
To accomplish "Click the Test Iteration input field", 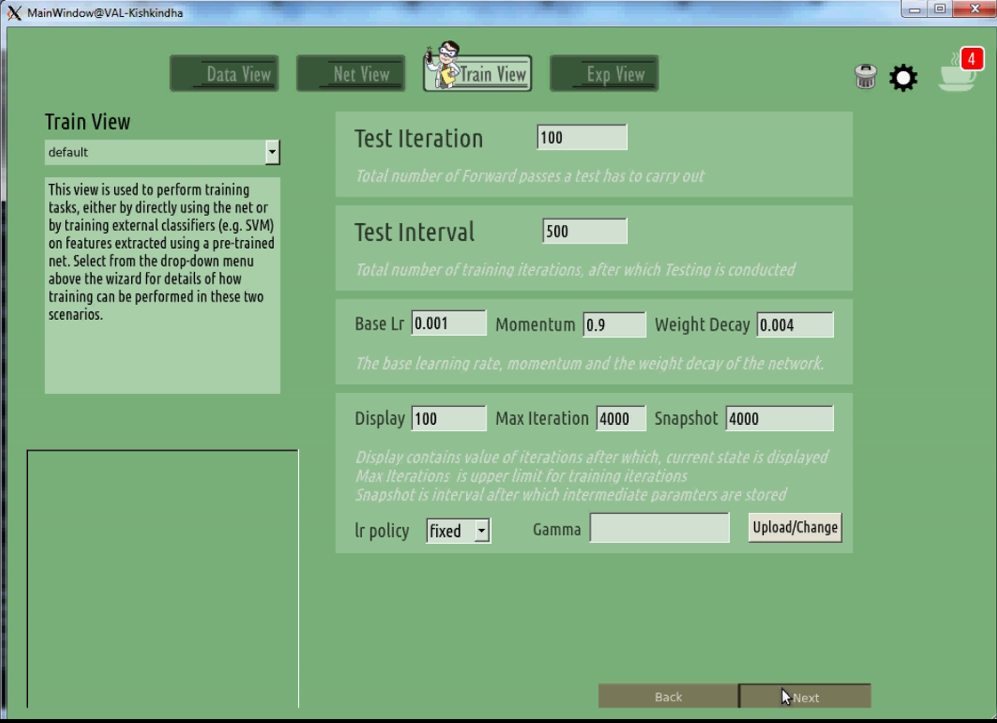I will 582,137.
